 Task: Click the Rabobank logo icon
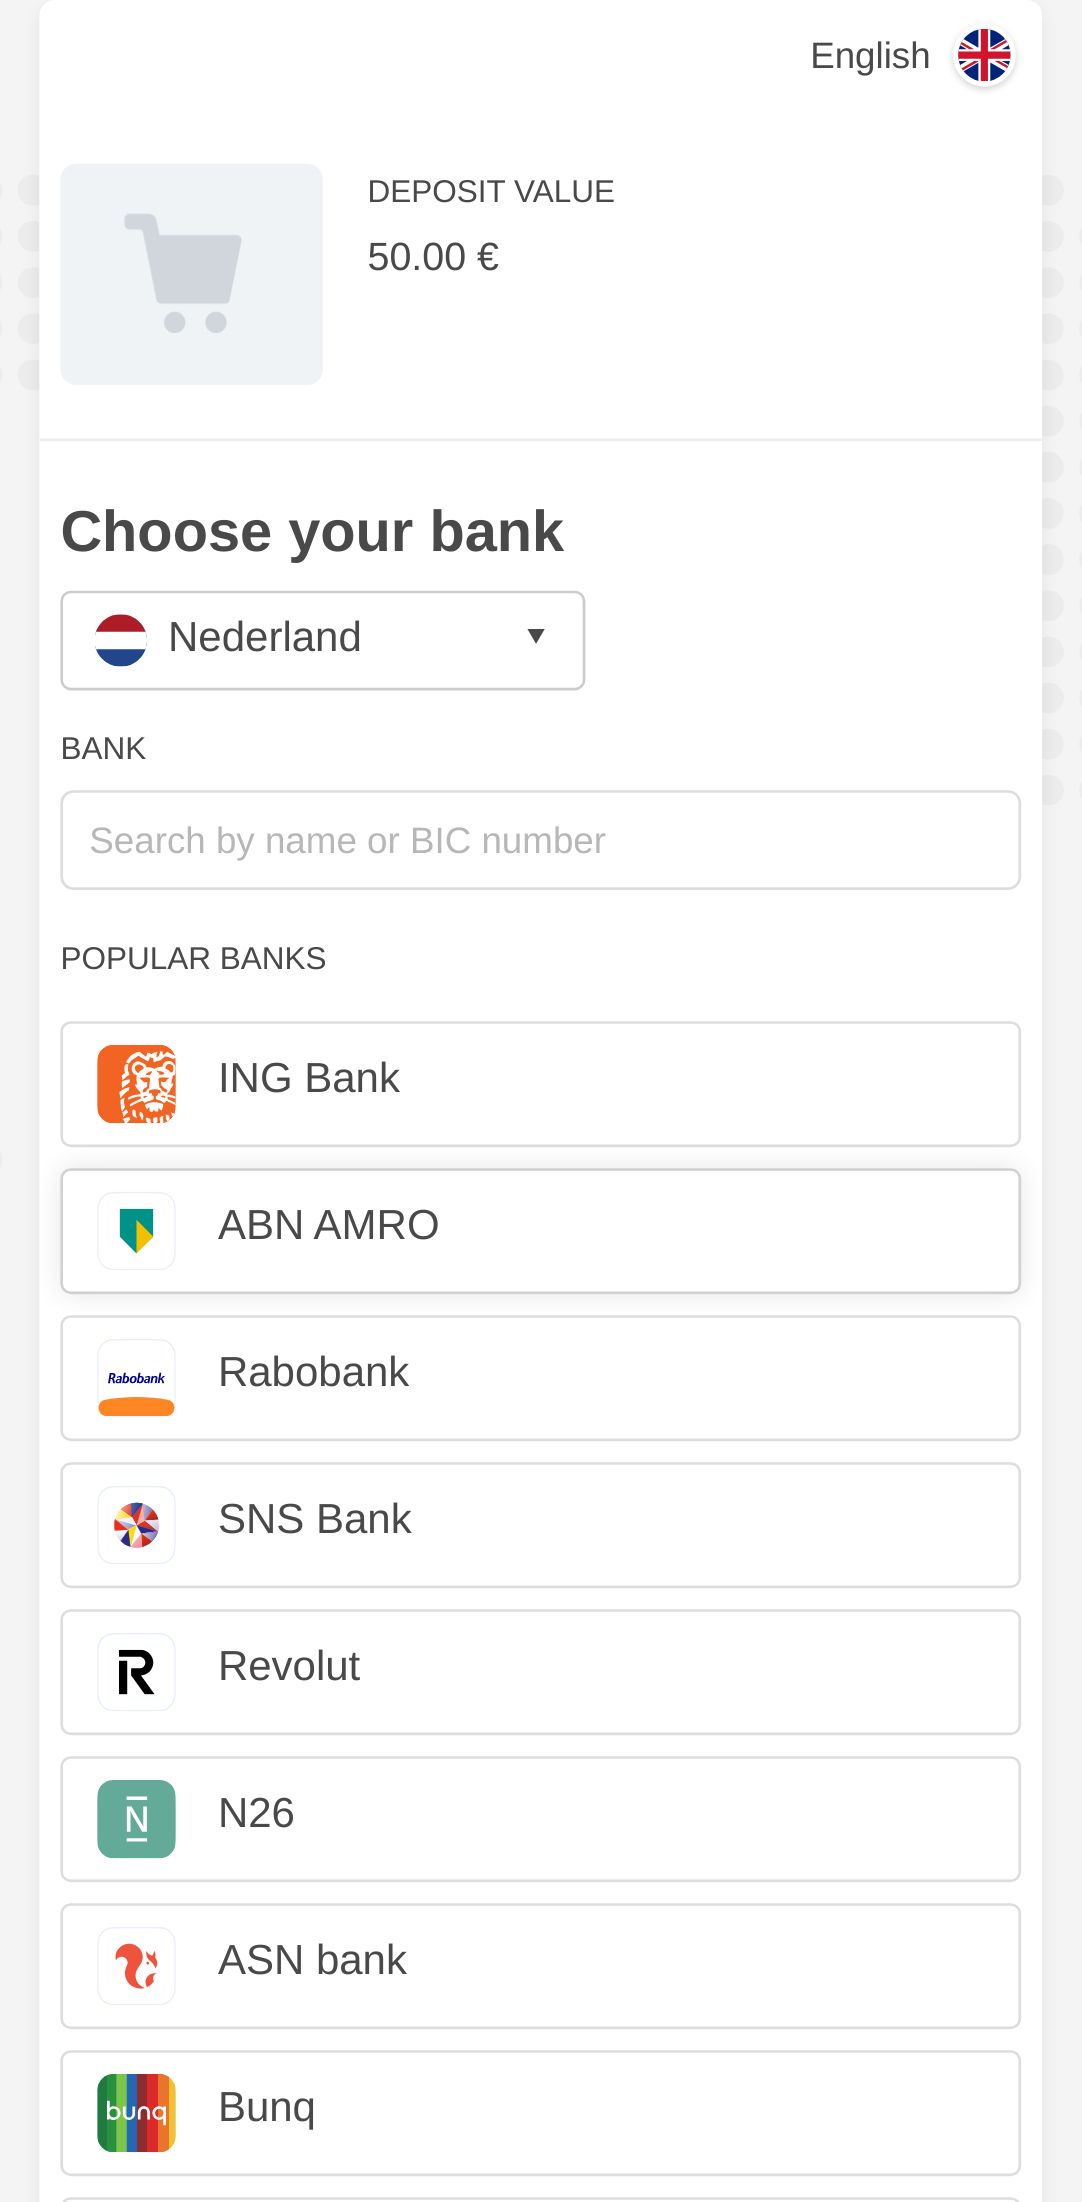[x=136, y=1378]
